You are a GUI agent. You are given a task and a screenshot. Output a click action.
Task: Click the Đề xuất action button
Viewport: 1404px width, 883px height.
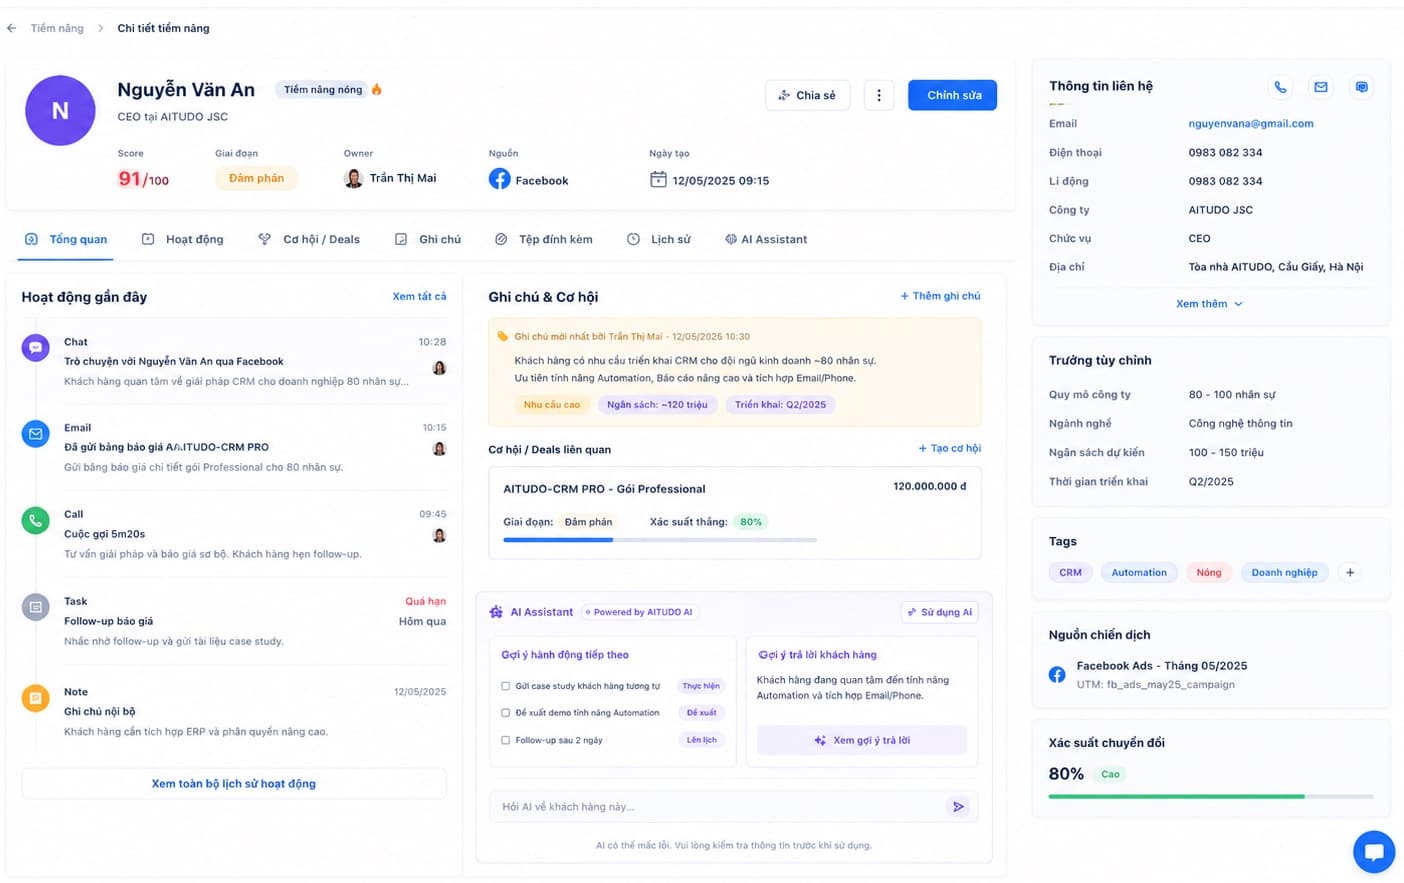701,713
